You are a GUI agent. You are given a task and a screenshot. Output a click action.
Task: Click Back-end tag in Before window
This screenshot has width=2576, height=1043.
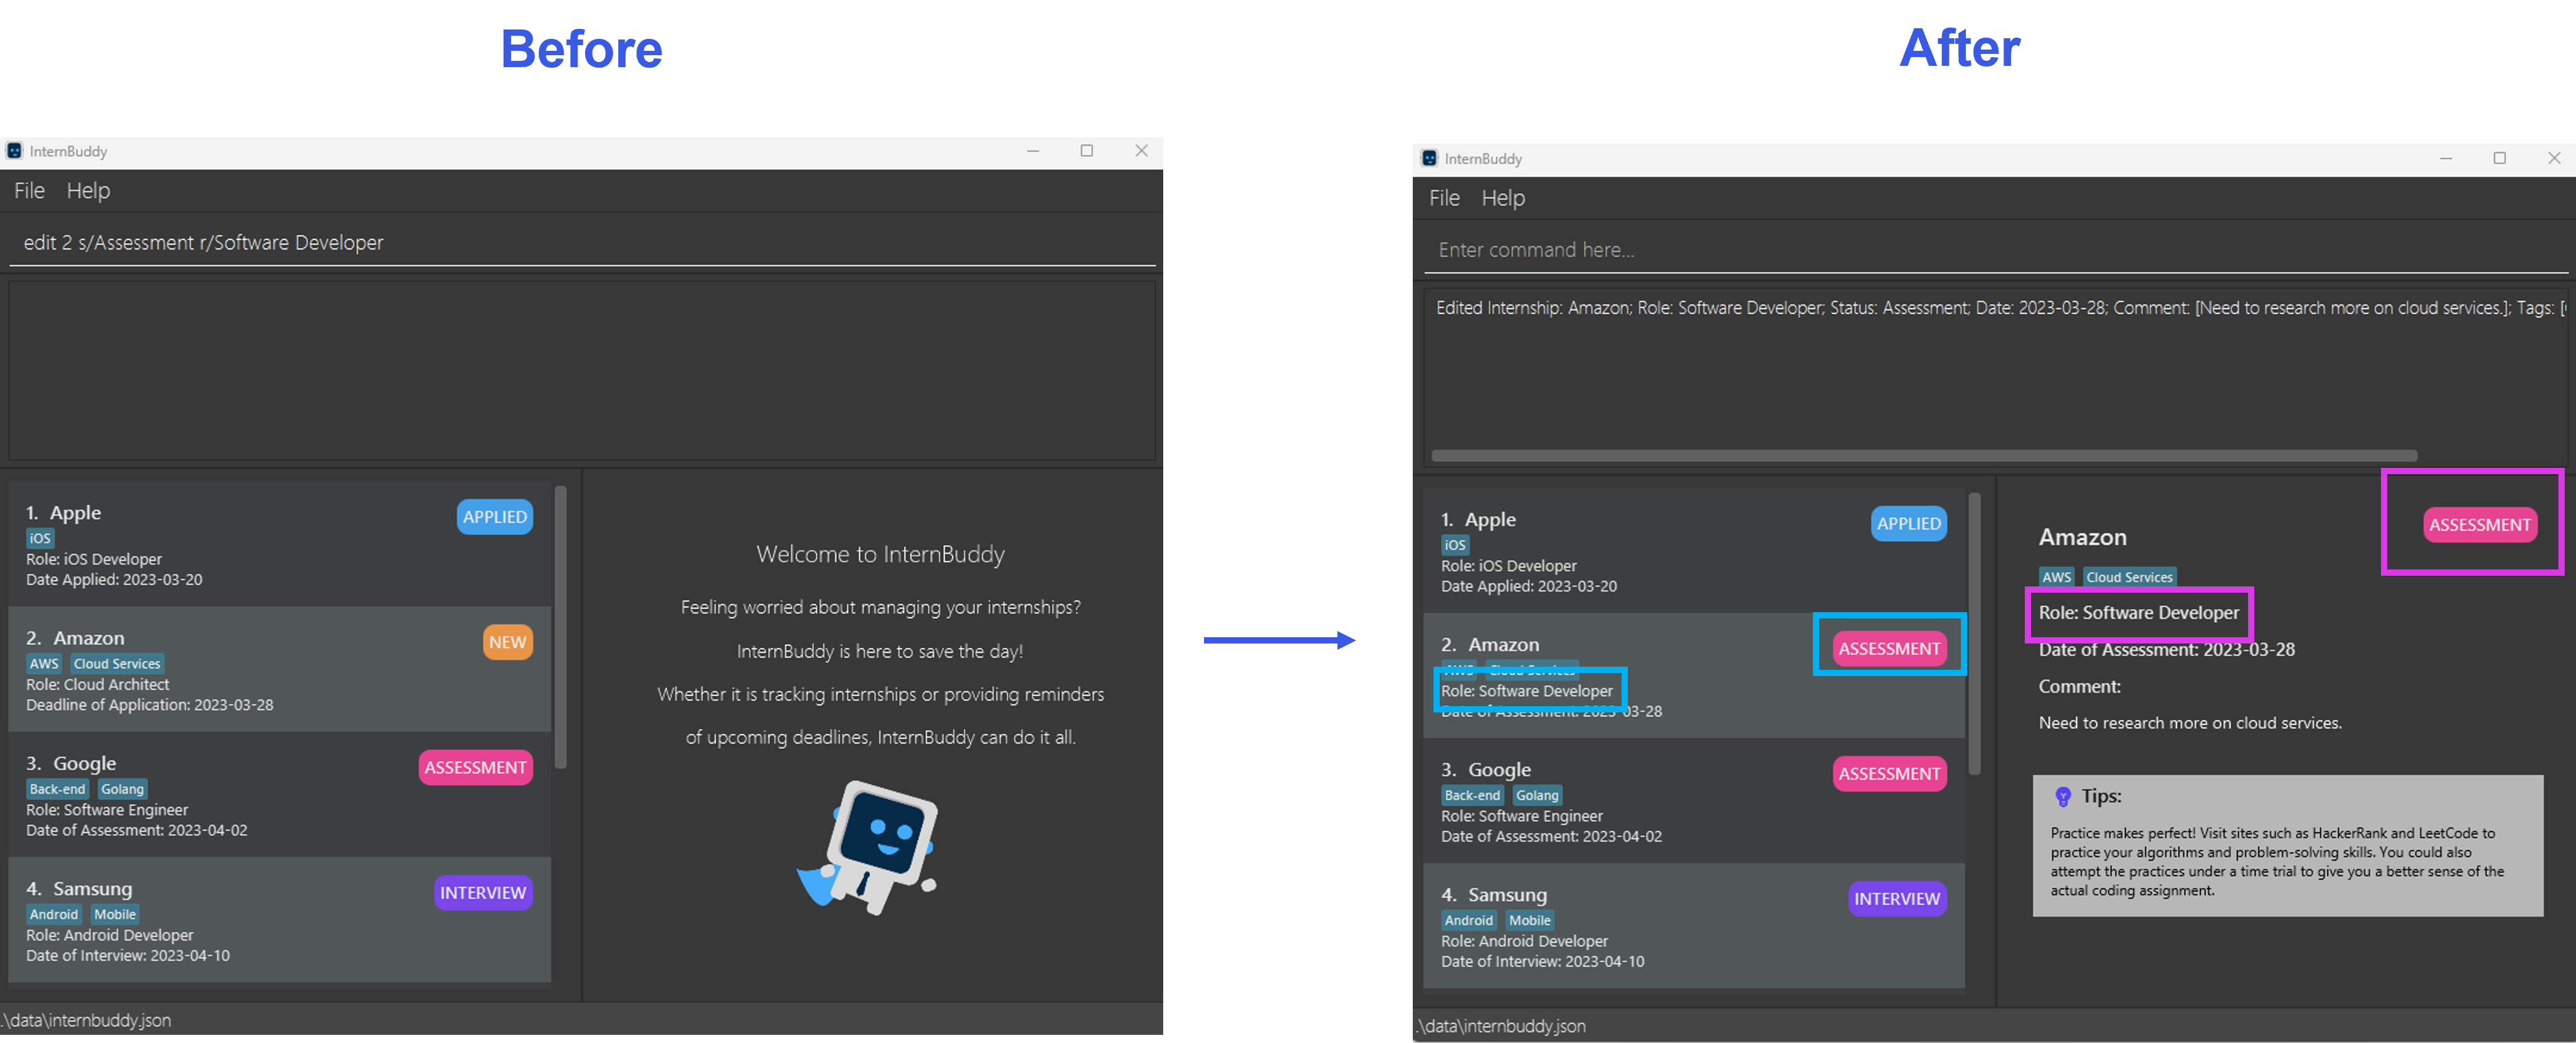[x=57, y=789]
